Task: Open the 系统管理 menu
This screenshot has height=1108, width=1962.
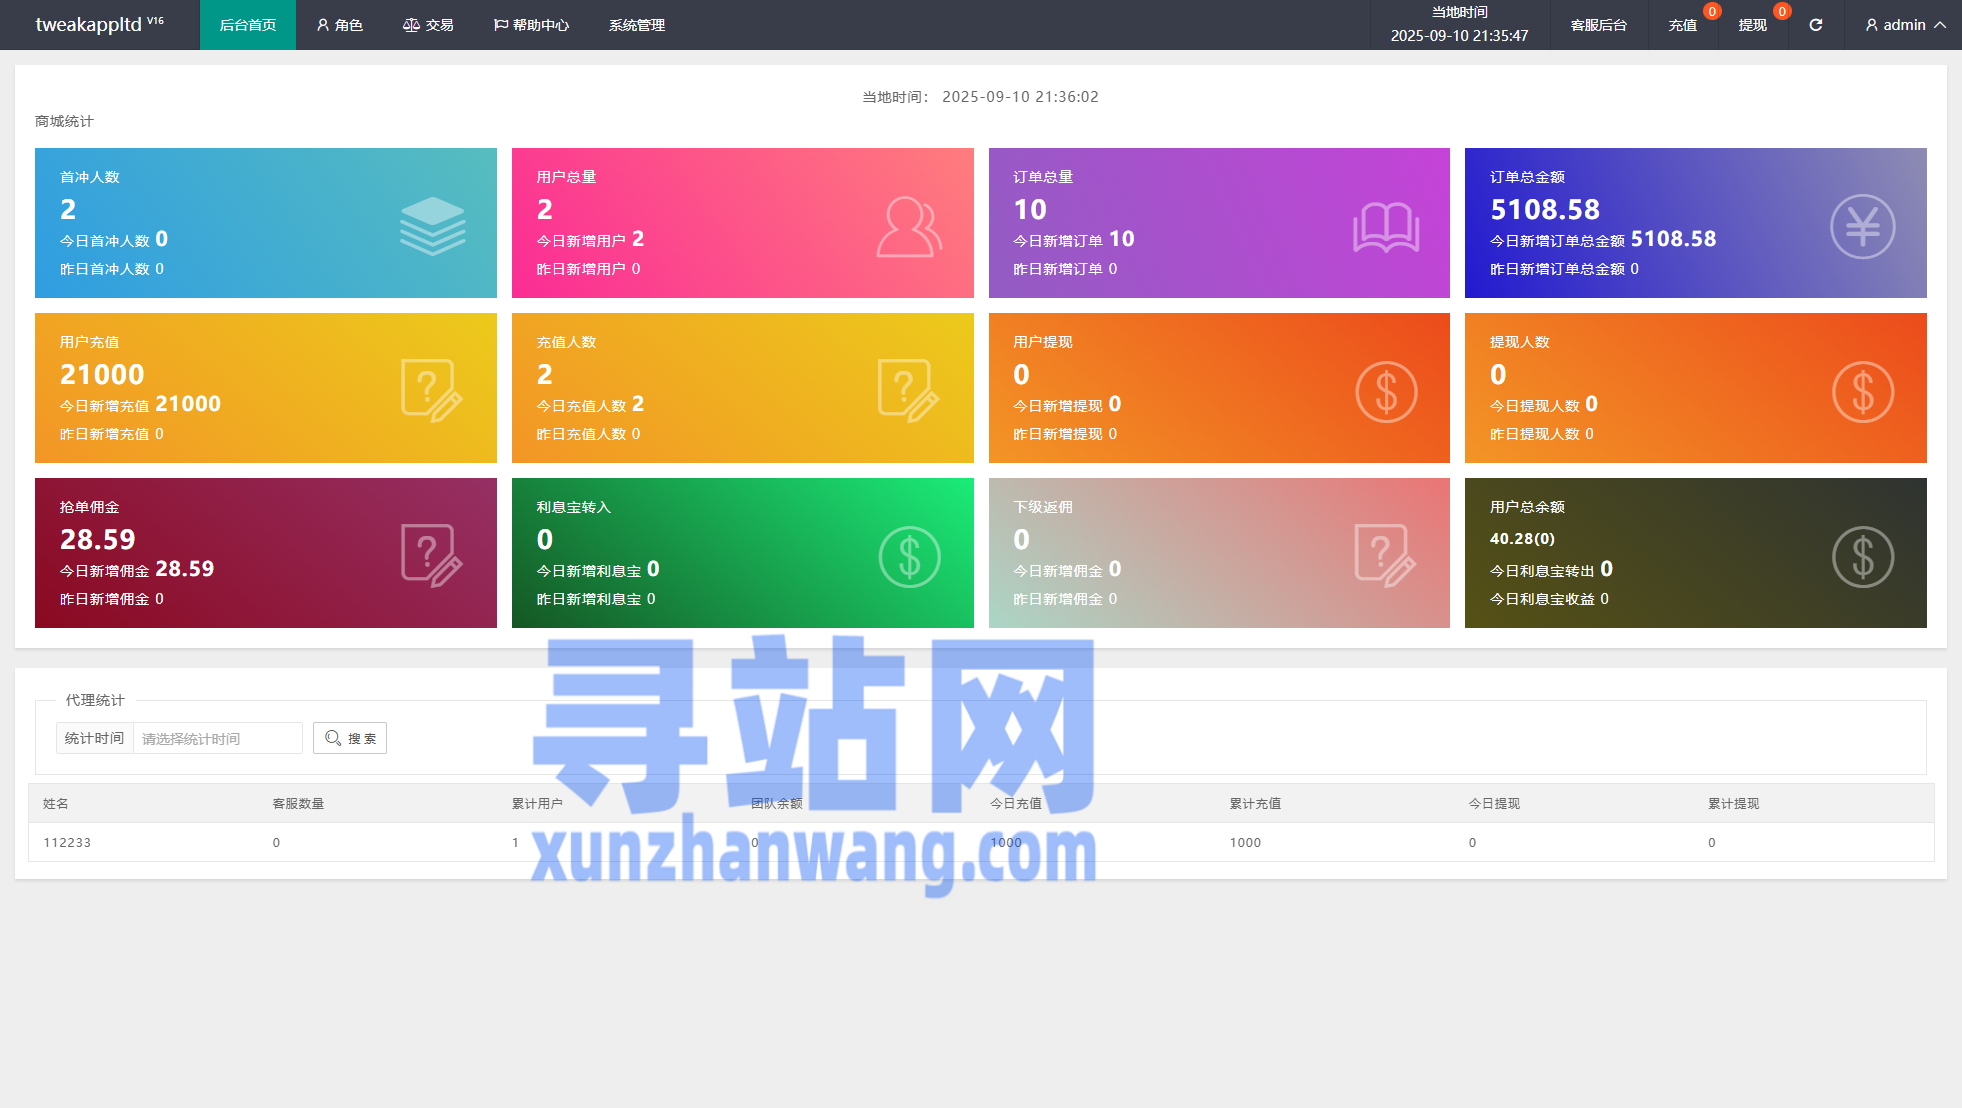Action: [636, 25]
